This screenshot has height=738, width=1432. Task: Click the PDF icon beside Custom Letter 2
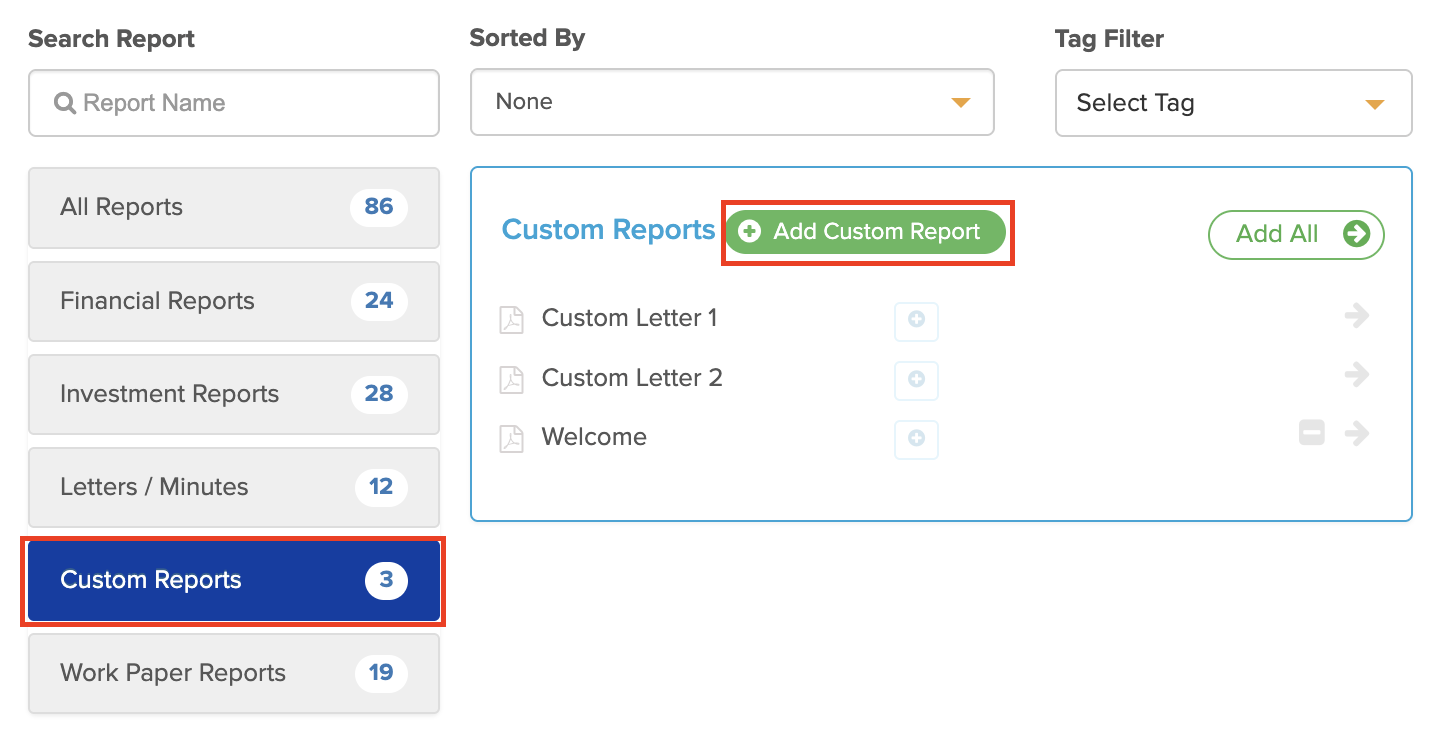pos(511,379)
